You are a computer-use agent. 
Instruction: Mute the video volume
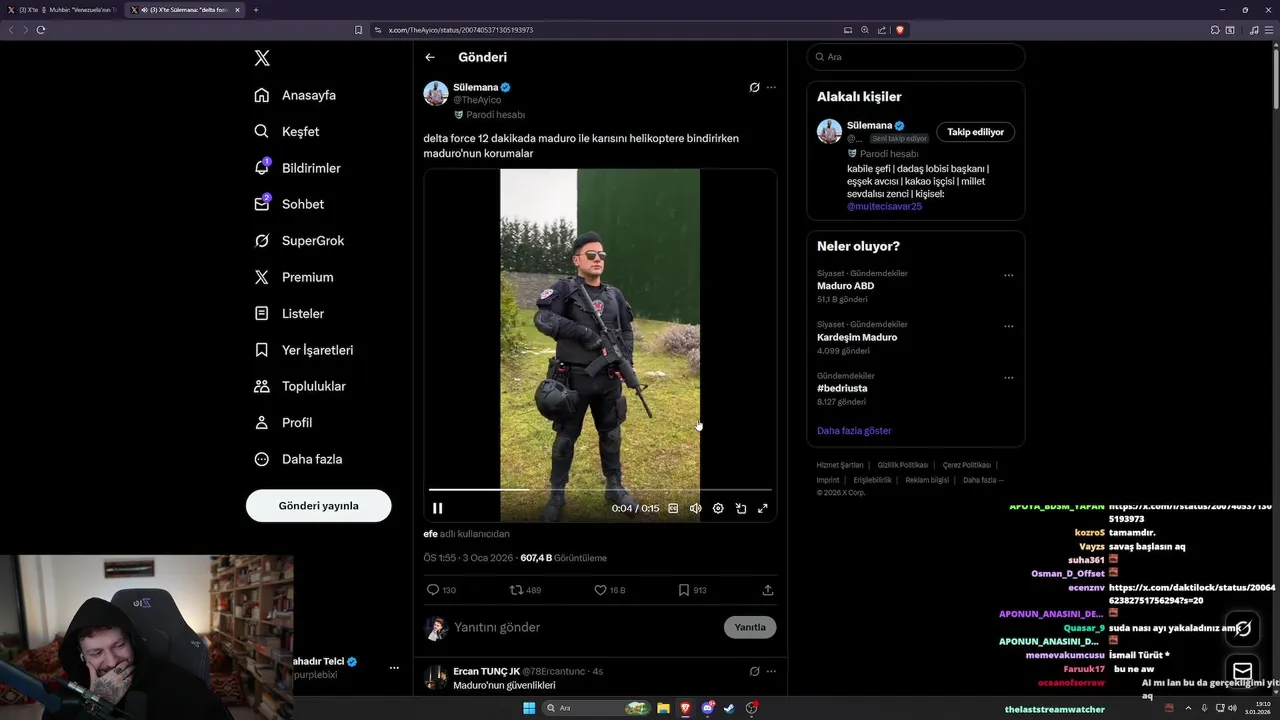695,508
